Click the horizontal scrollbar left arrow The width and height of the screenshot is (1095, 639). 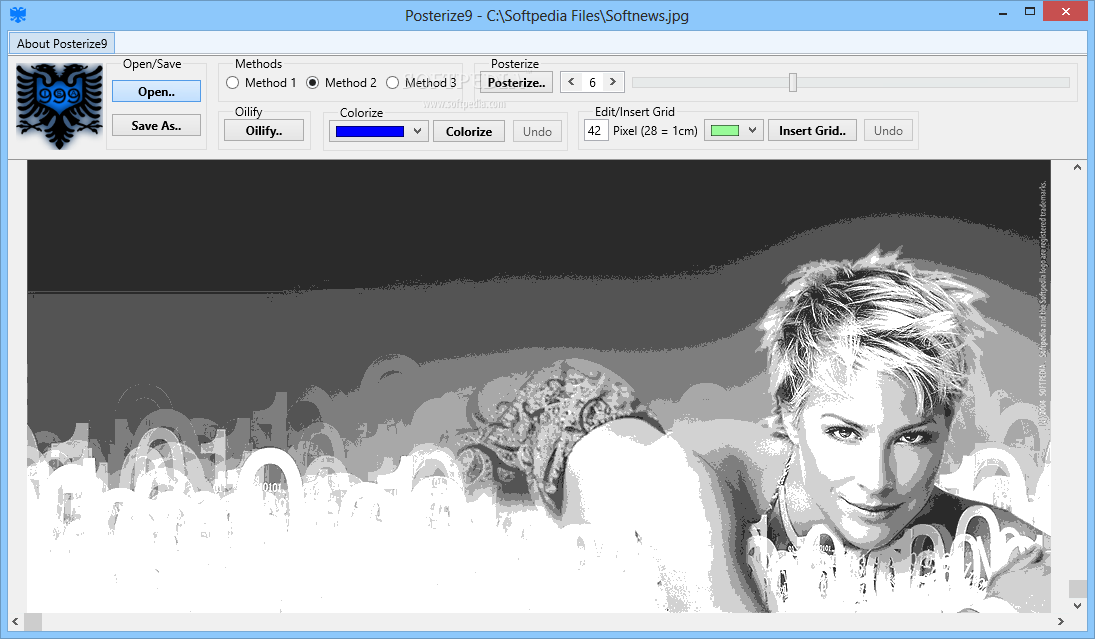tap(15, 622)
